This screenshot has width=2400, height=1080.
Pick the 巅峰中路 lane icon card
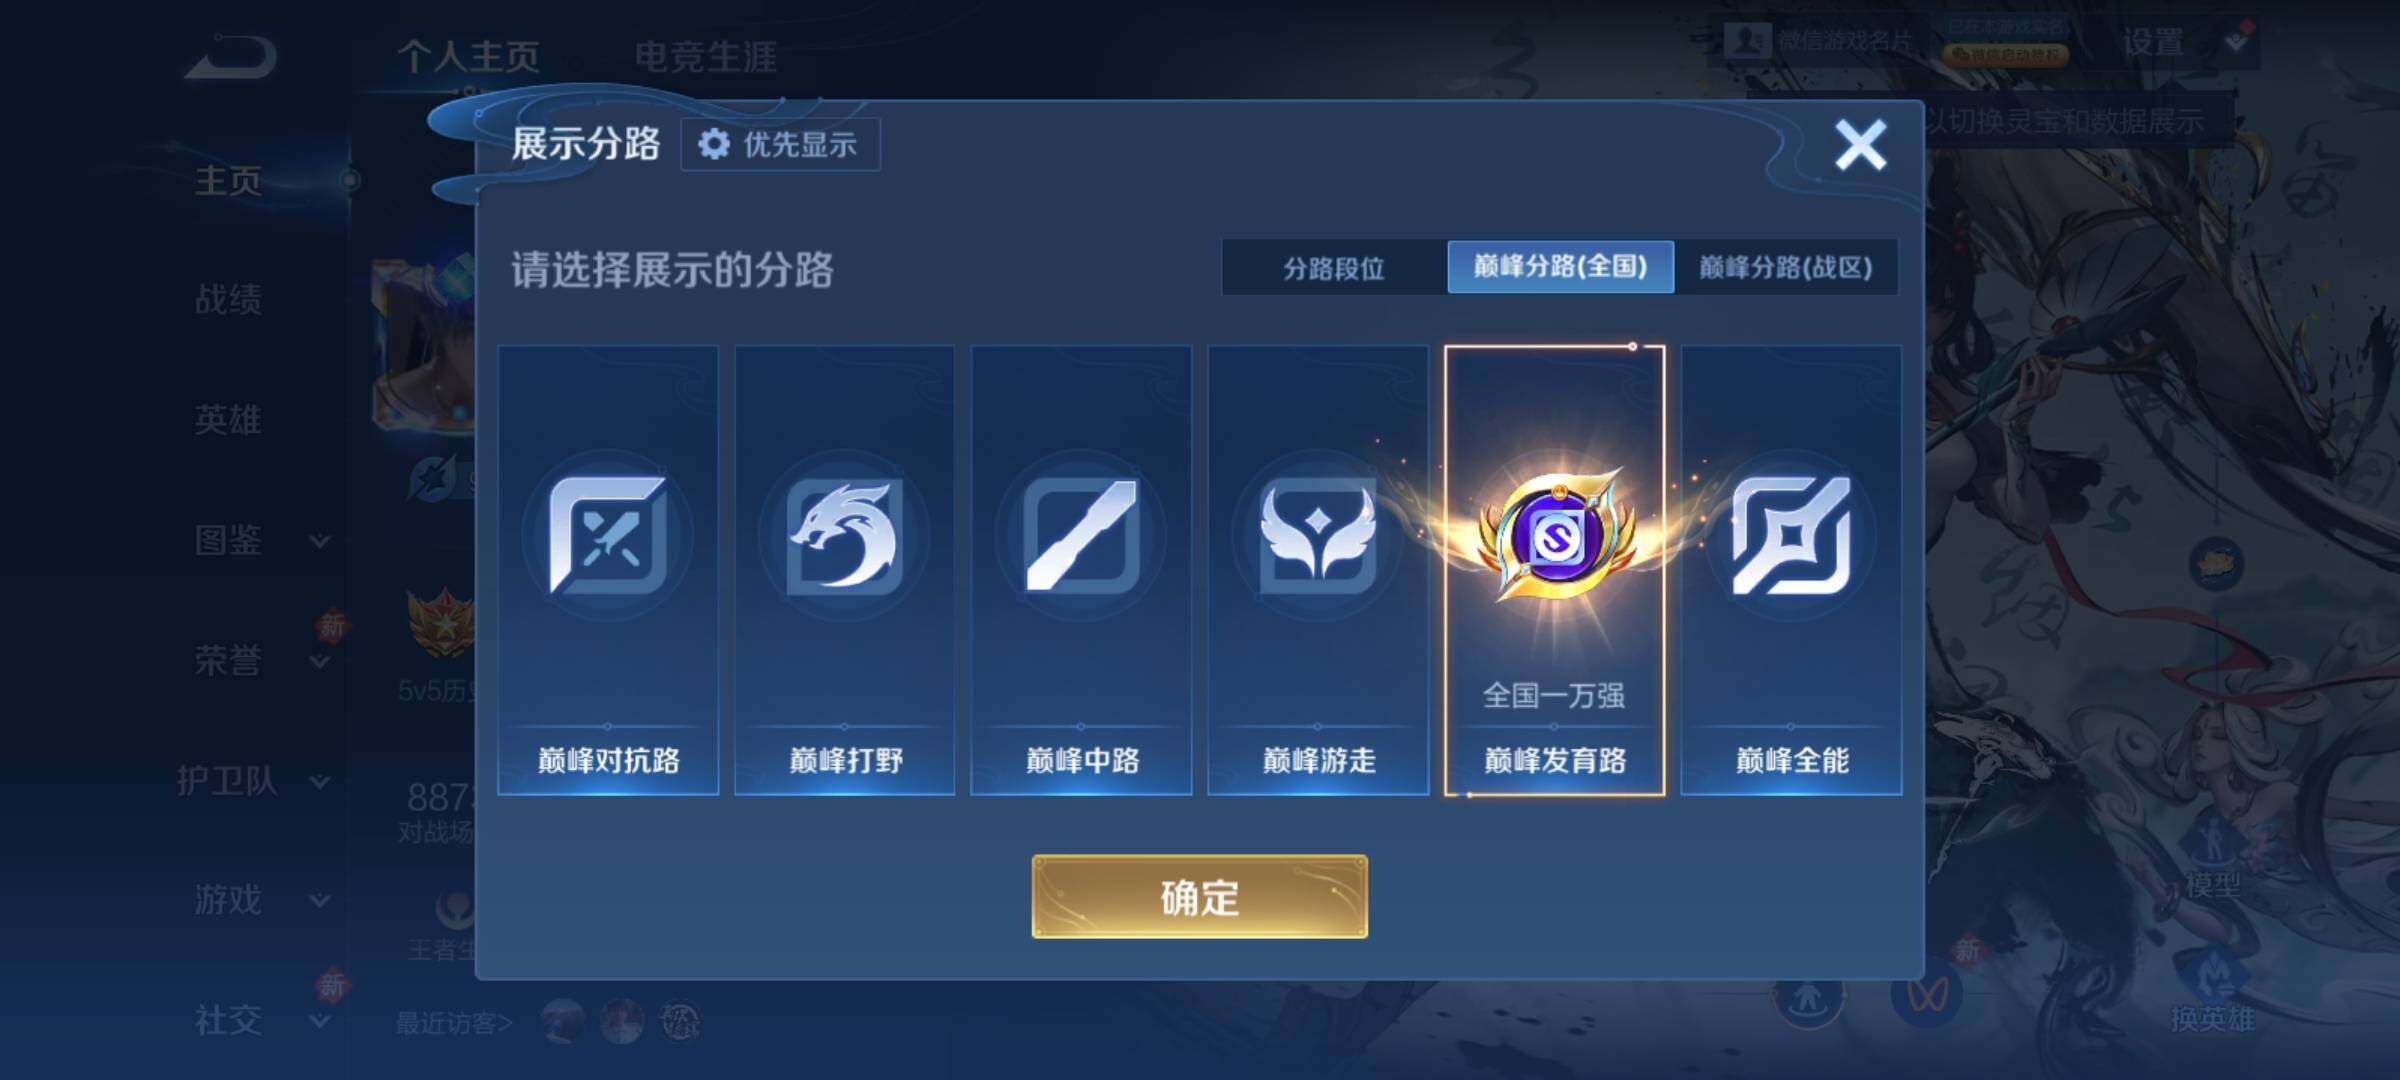[x=1081, y=570]
